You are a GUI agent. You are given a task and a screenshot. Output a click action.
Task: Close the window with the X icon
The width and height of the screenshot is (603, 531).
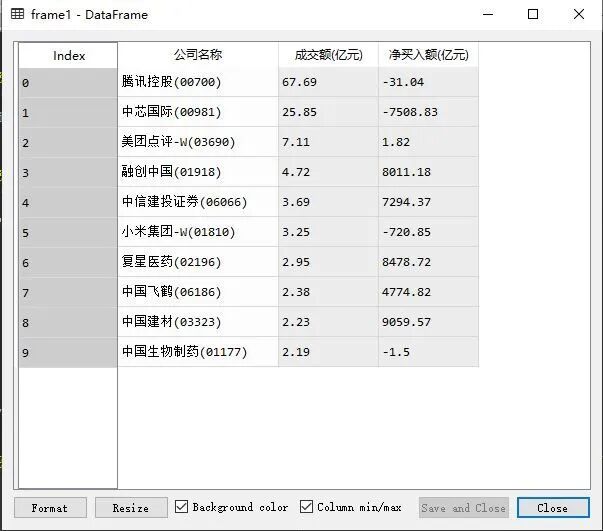[x=579, y=14]
